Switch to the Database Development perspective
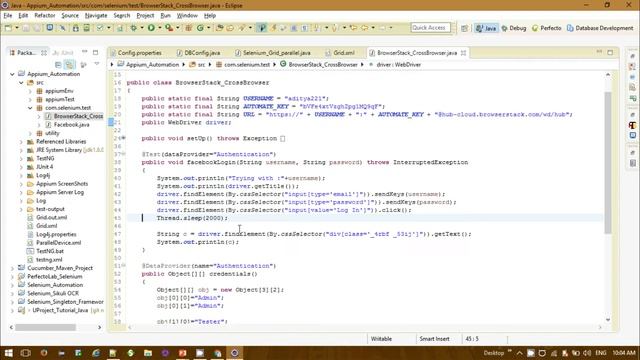640x360 pixels. tap(600, 28)
